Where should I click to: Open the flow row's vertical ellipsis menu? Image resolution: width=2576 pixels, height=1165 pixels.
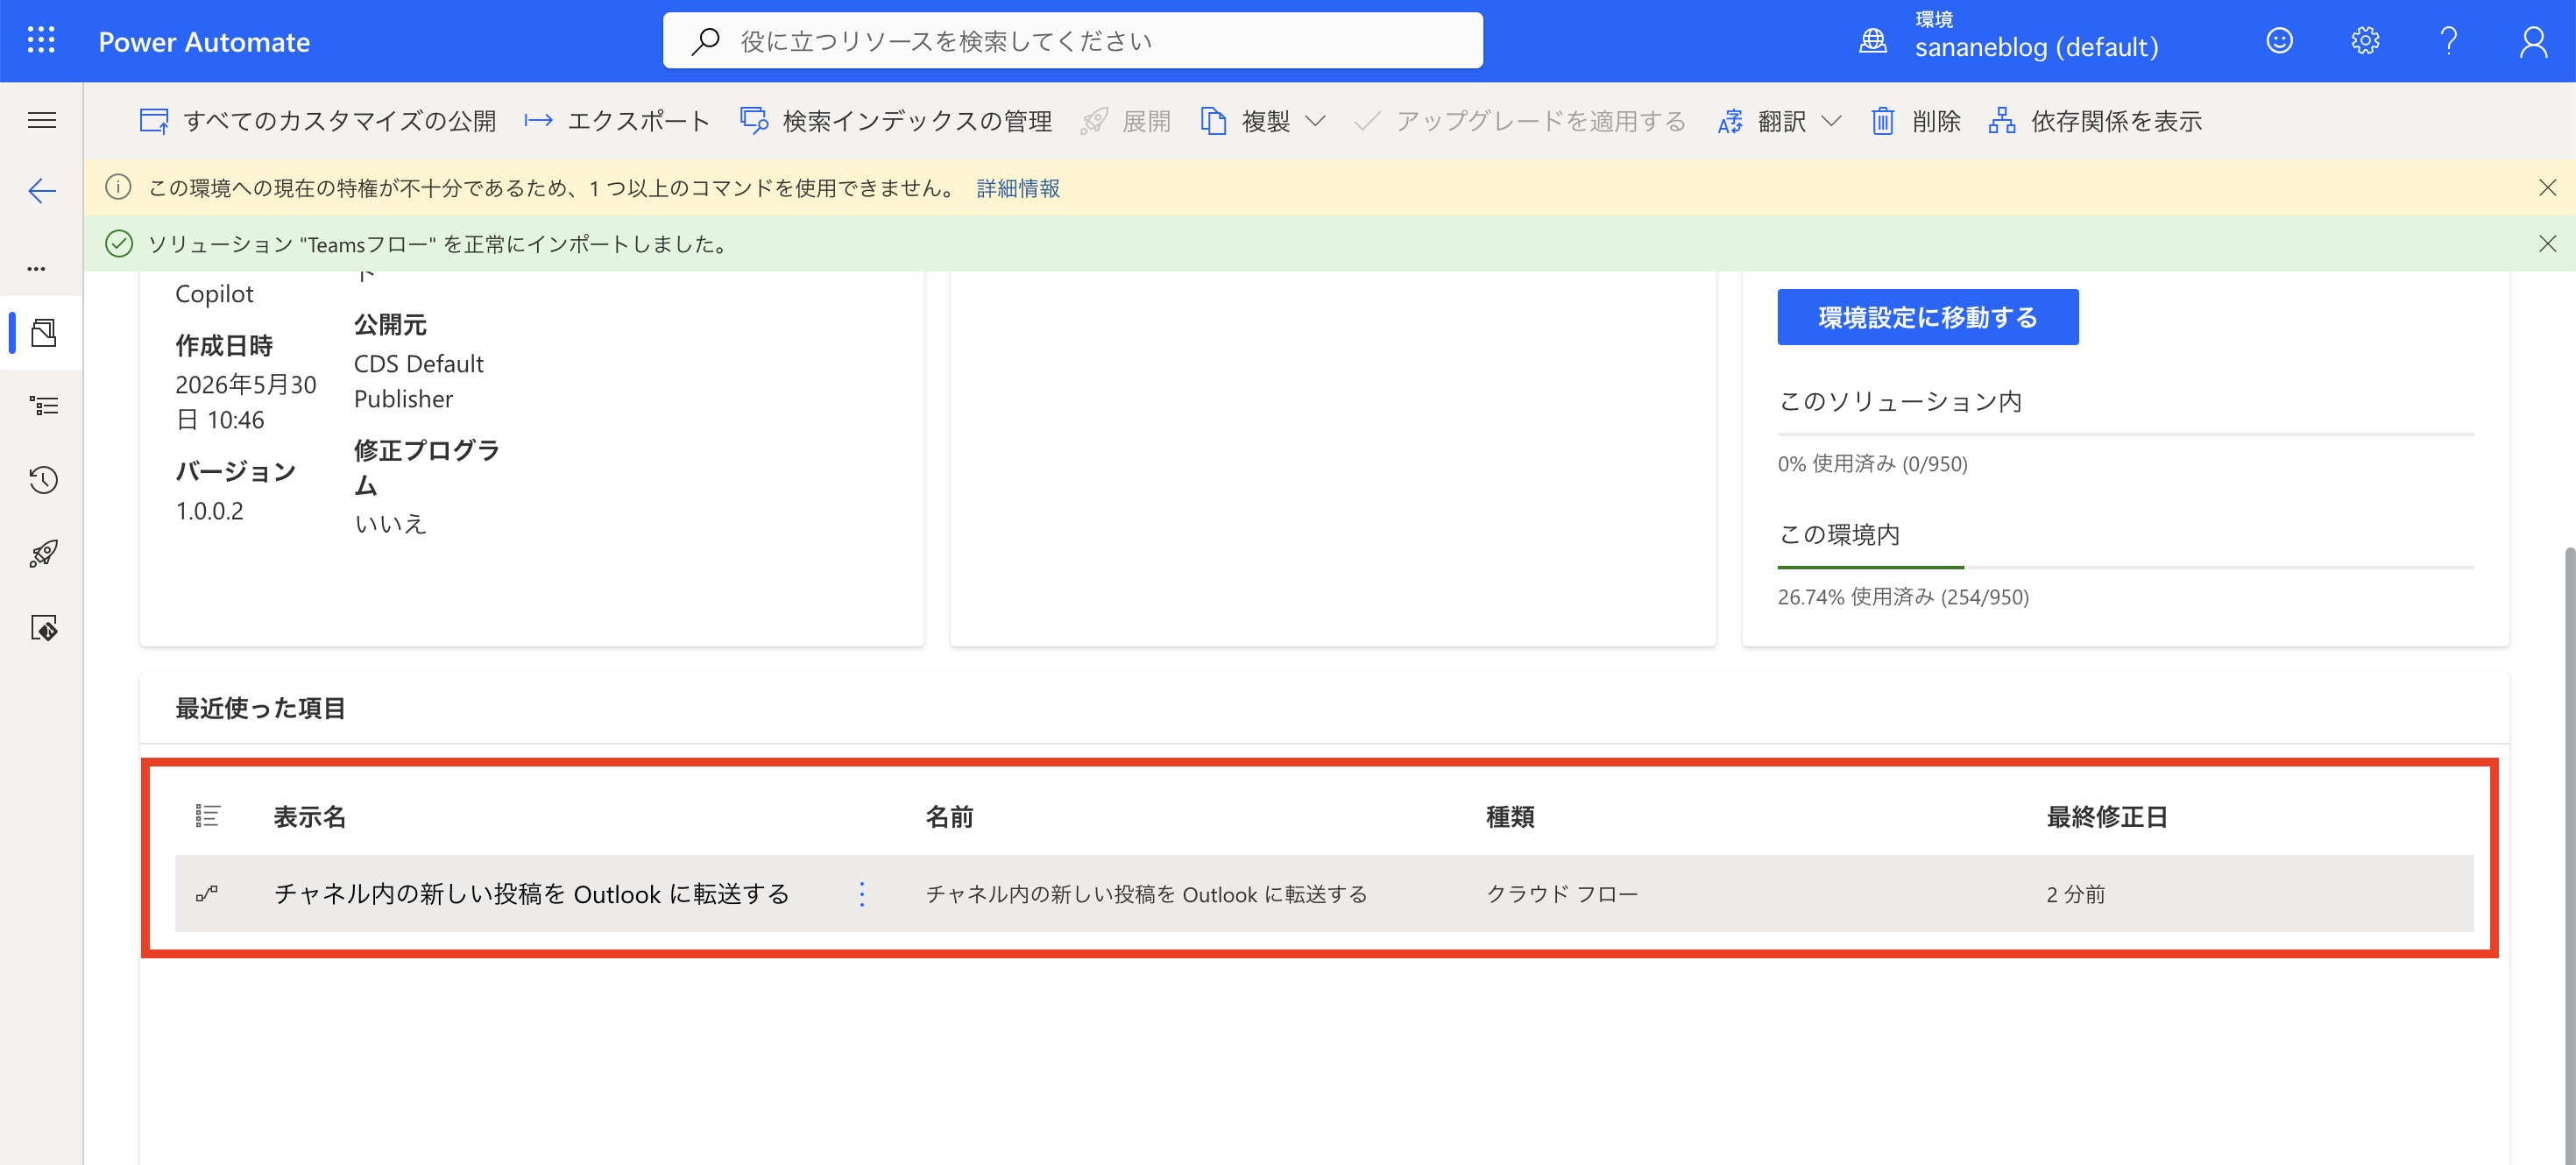(x=862, y=894)
